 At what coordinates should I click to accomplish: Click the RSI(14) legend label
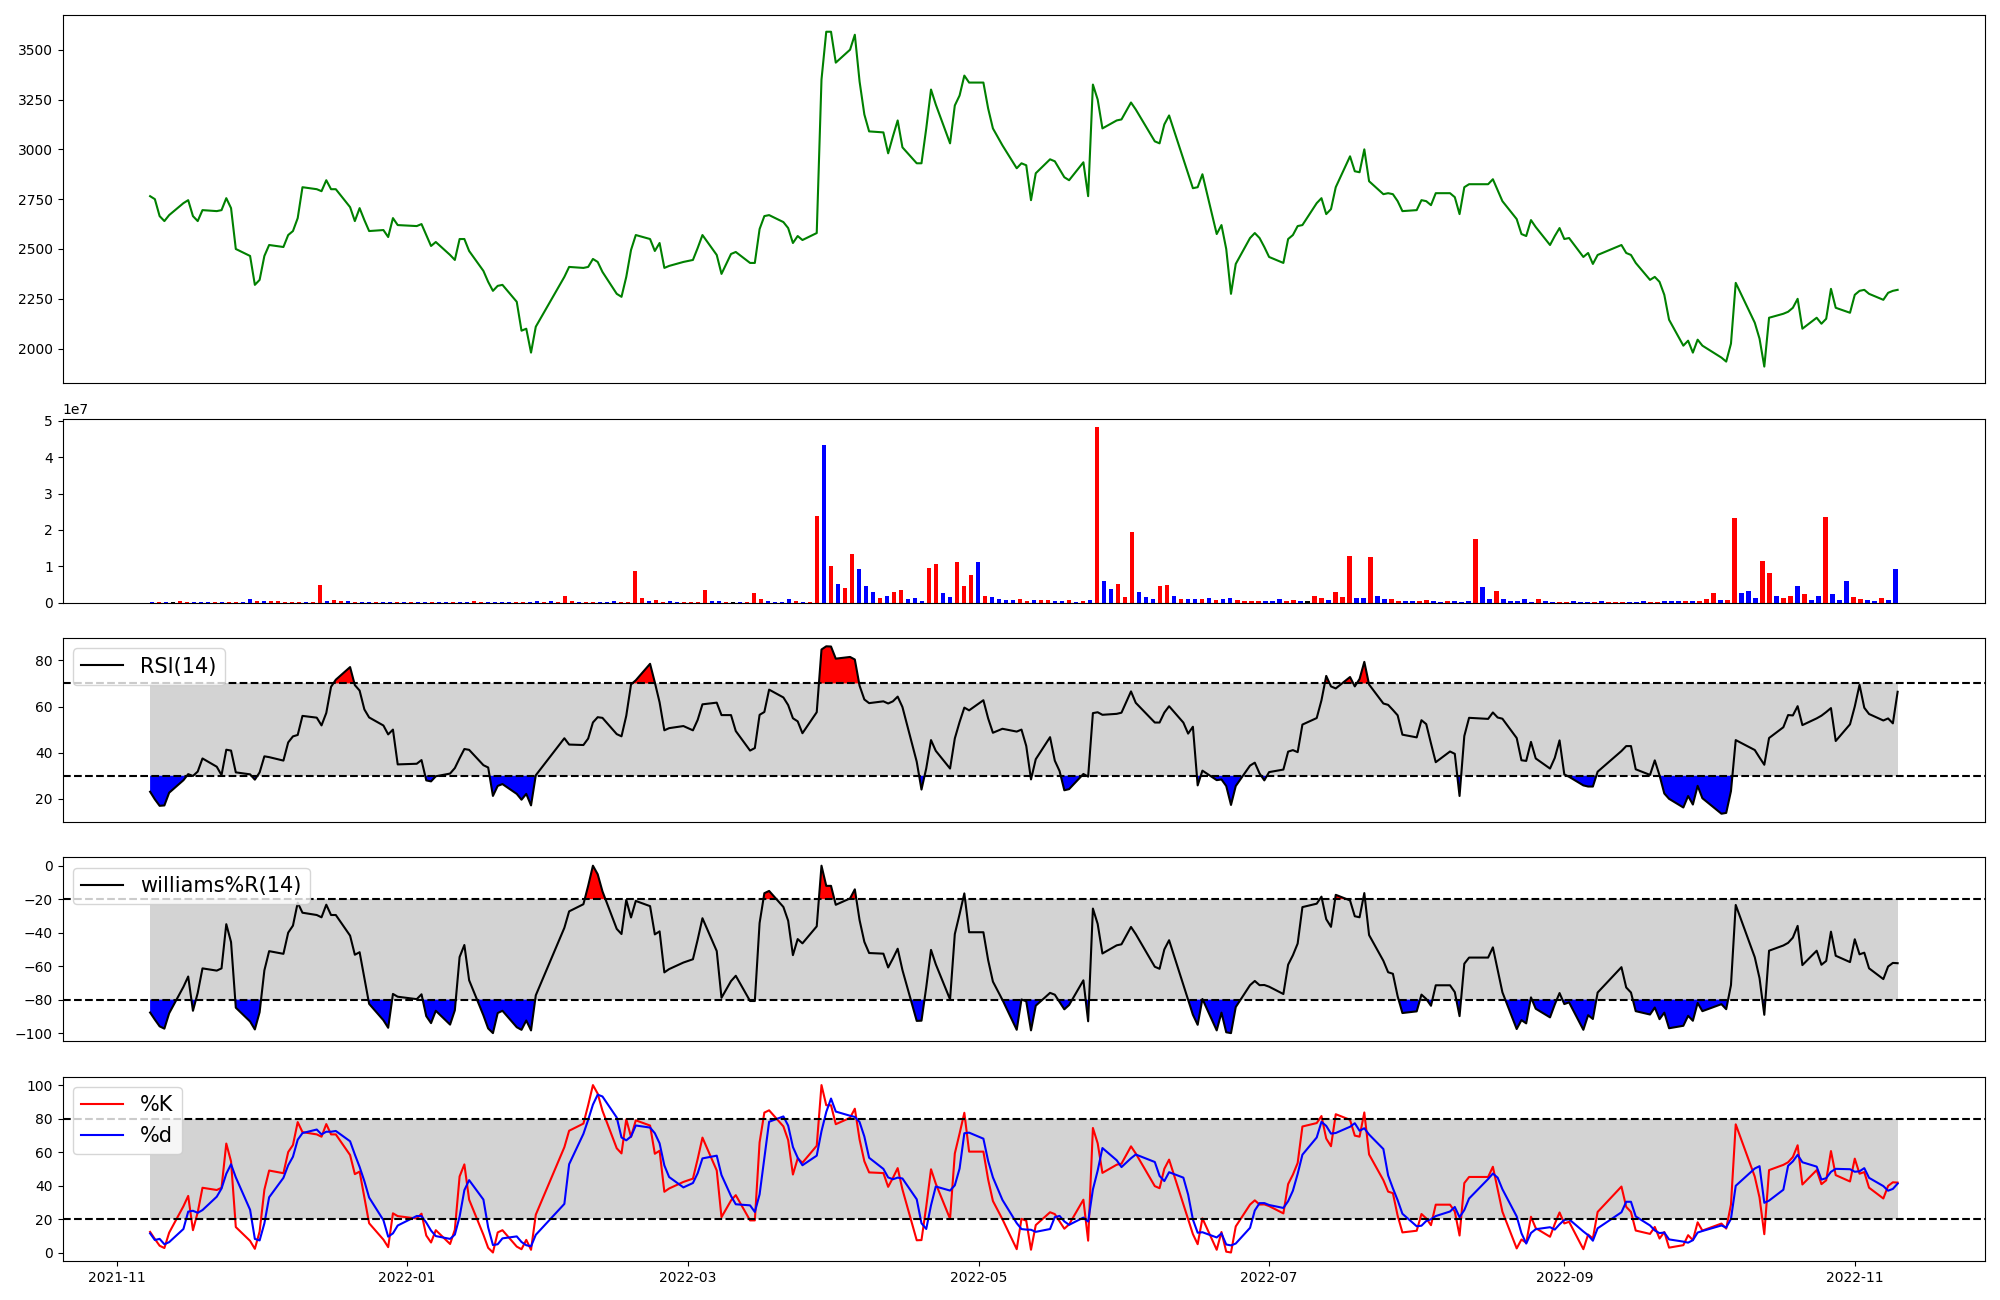[177, 666]
